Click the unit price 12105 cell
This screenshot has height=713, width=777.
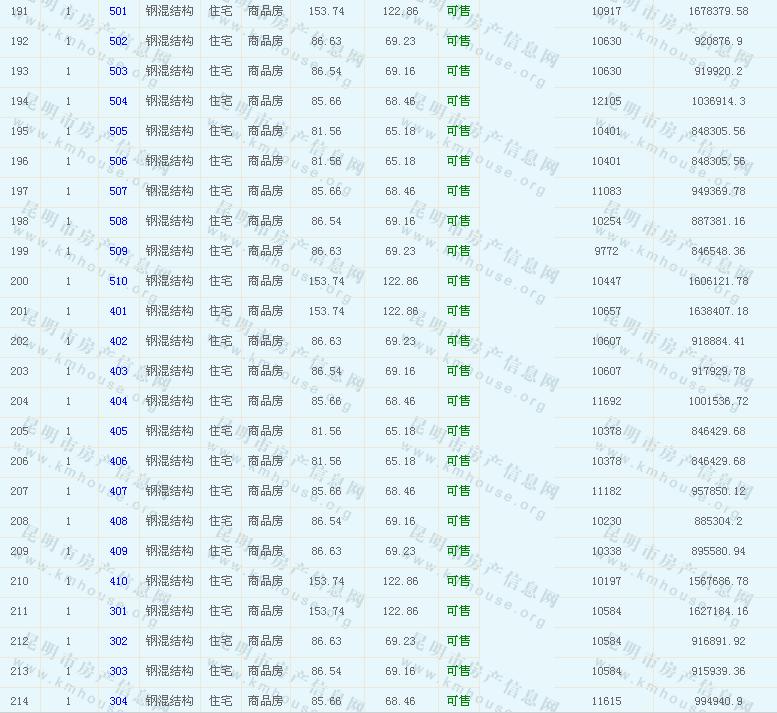click(606, 101)
